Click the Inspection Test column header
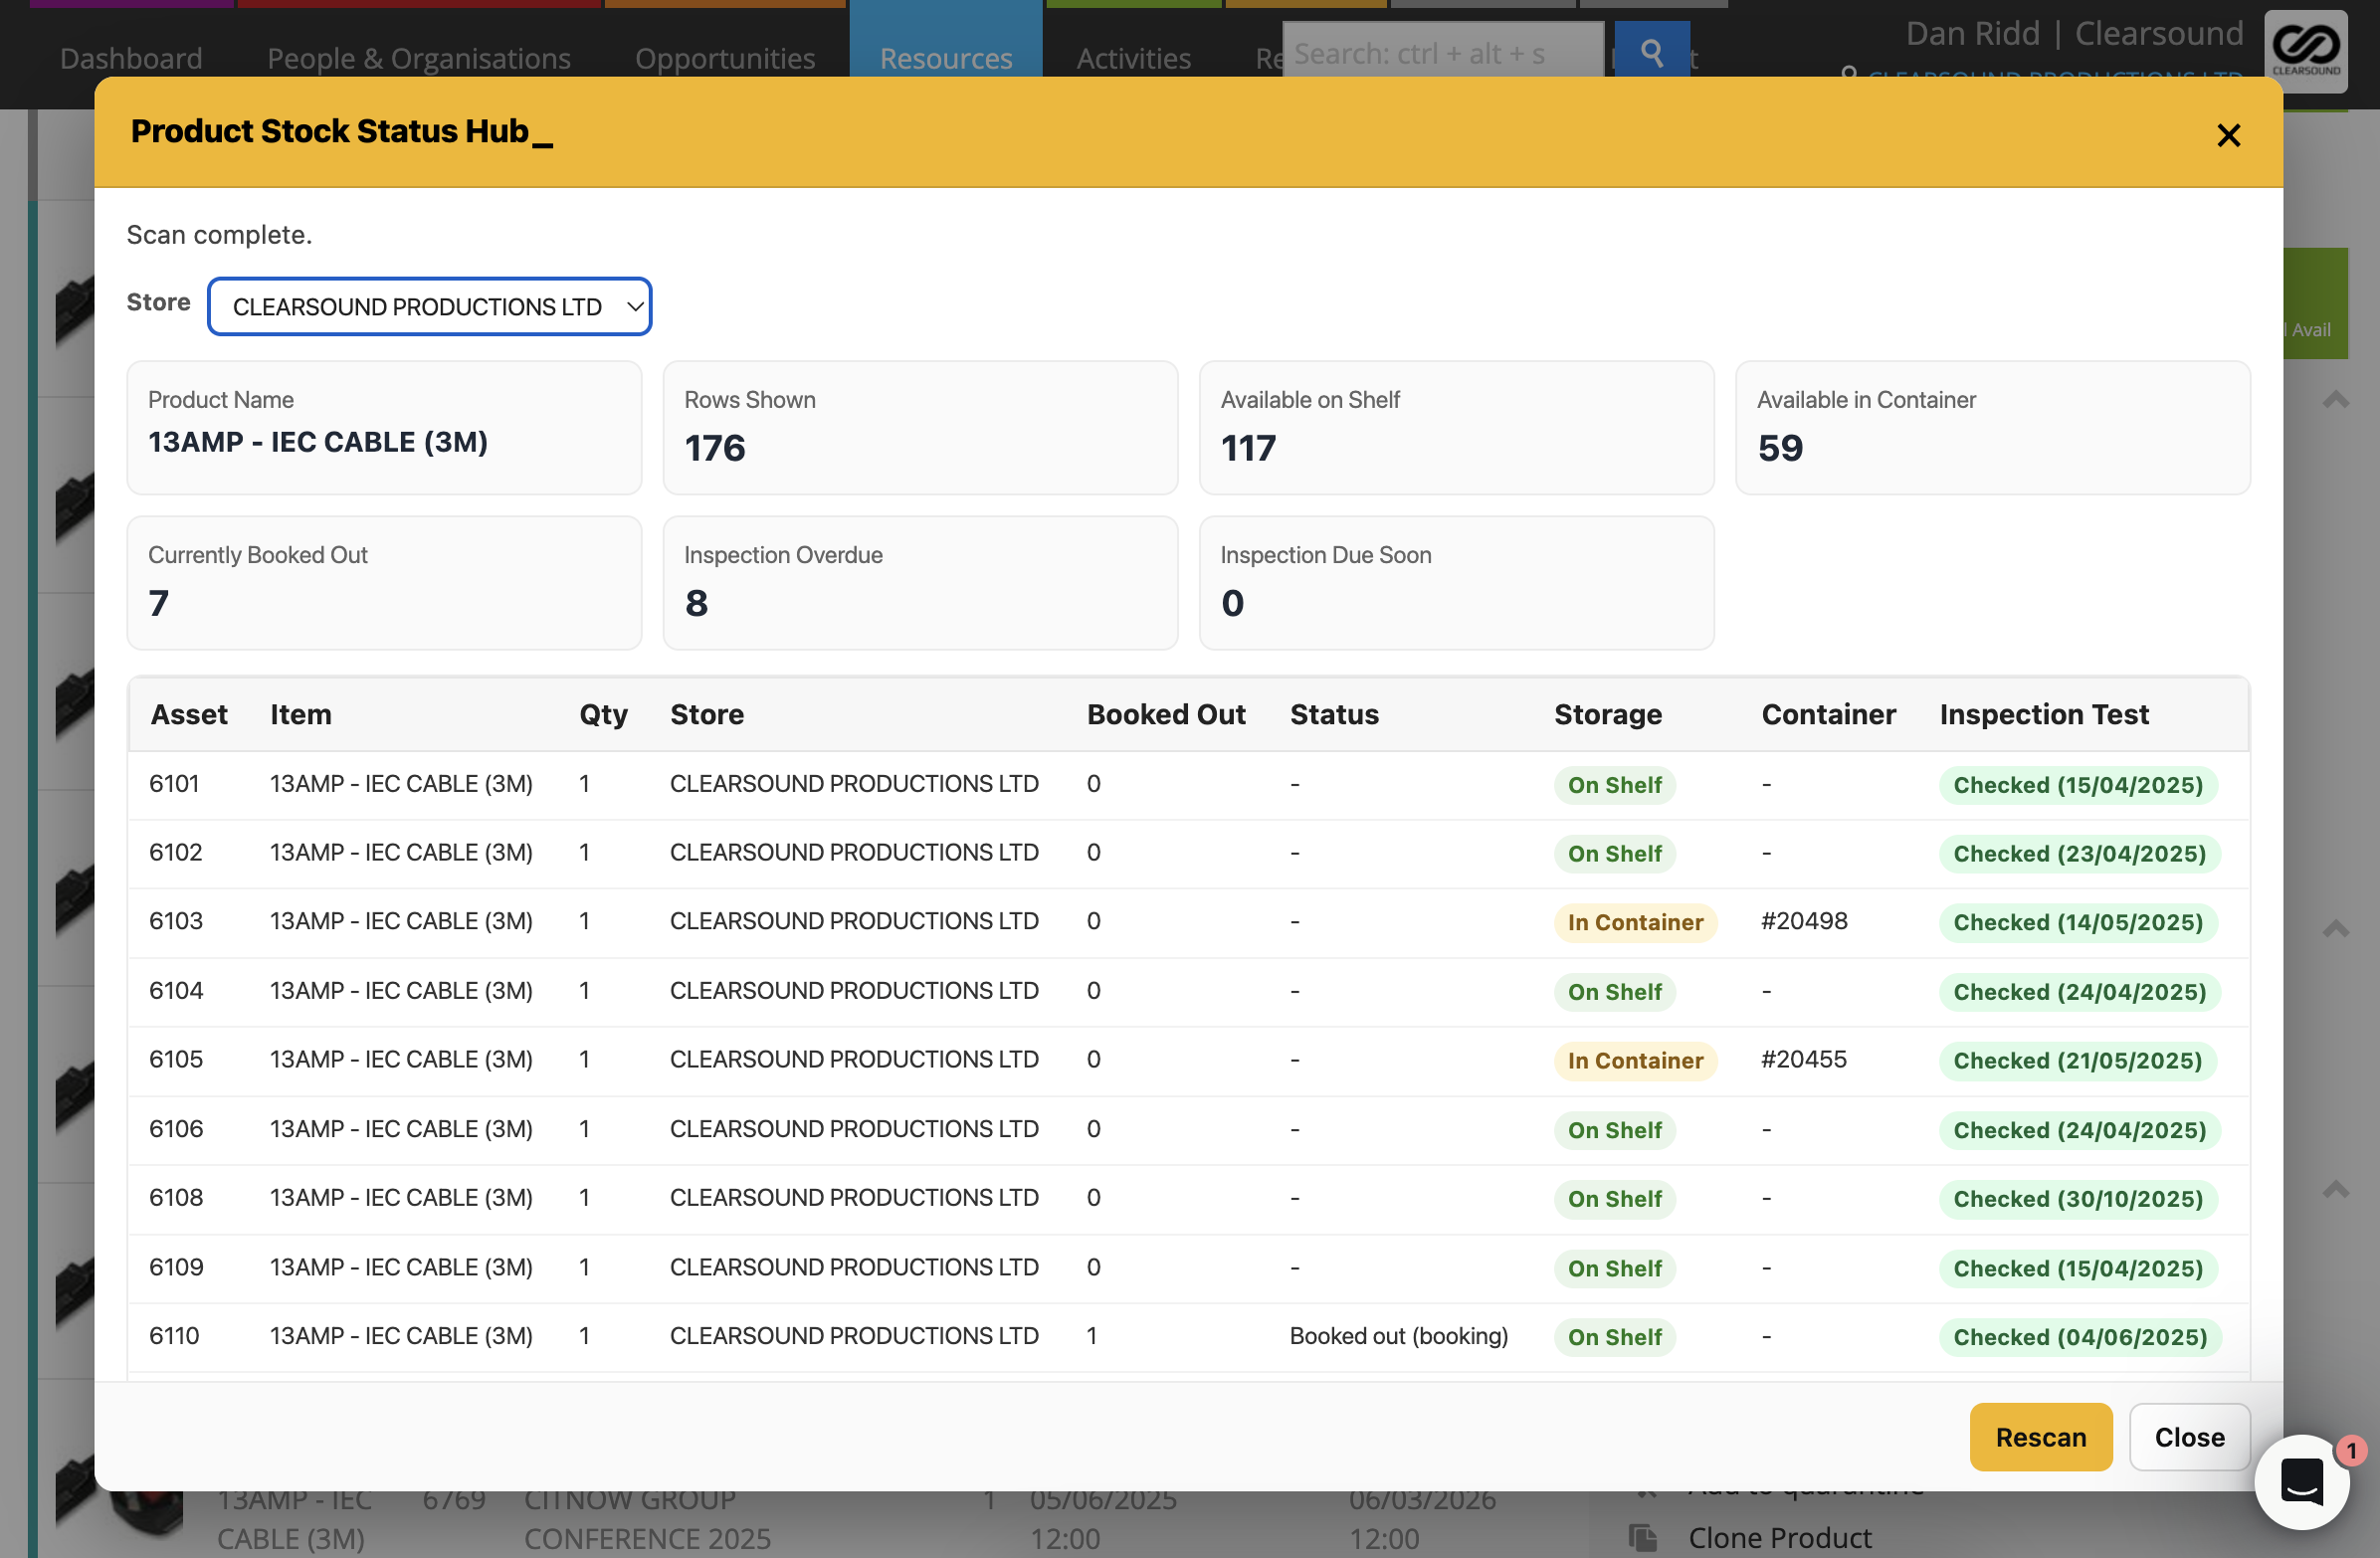Screen dimensions: 2380x1558 [2043, 714]
